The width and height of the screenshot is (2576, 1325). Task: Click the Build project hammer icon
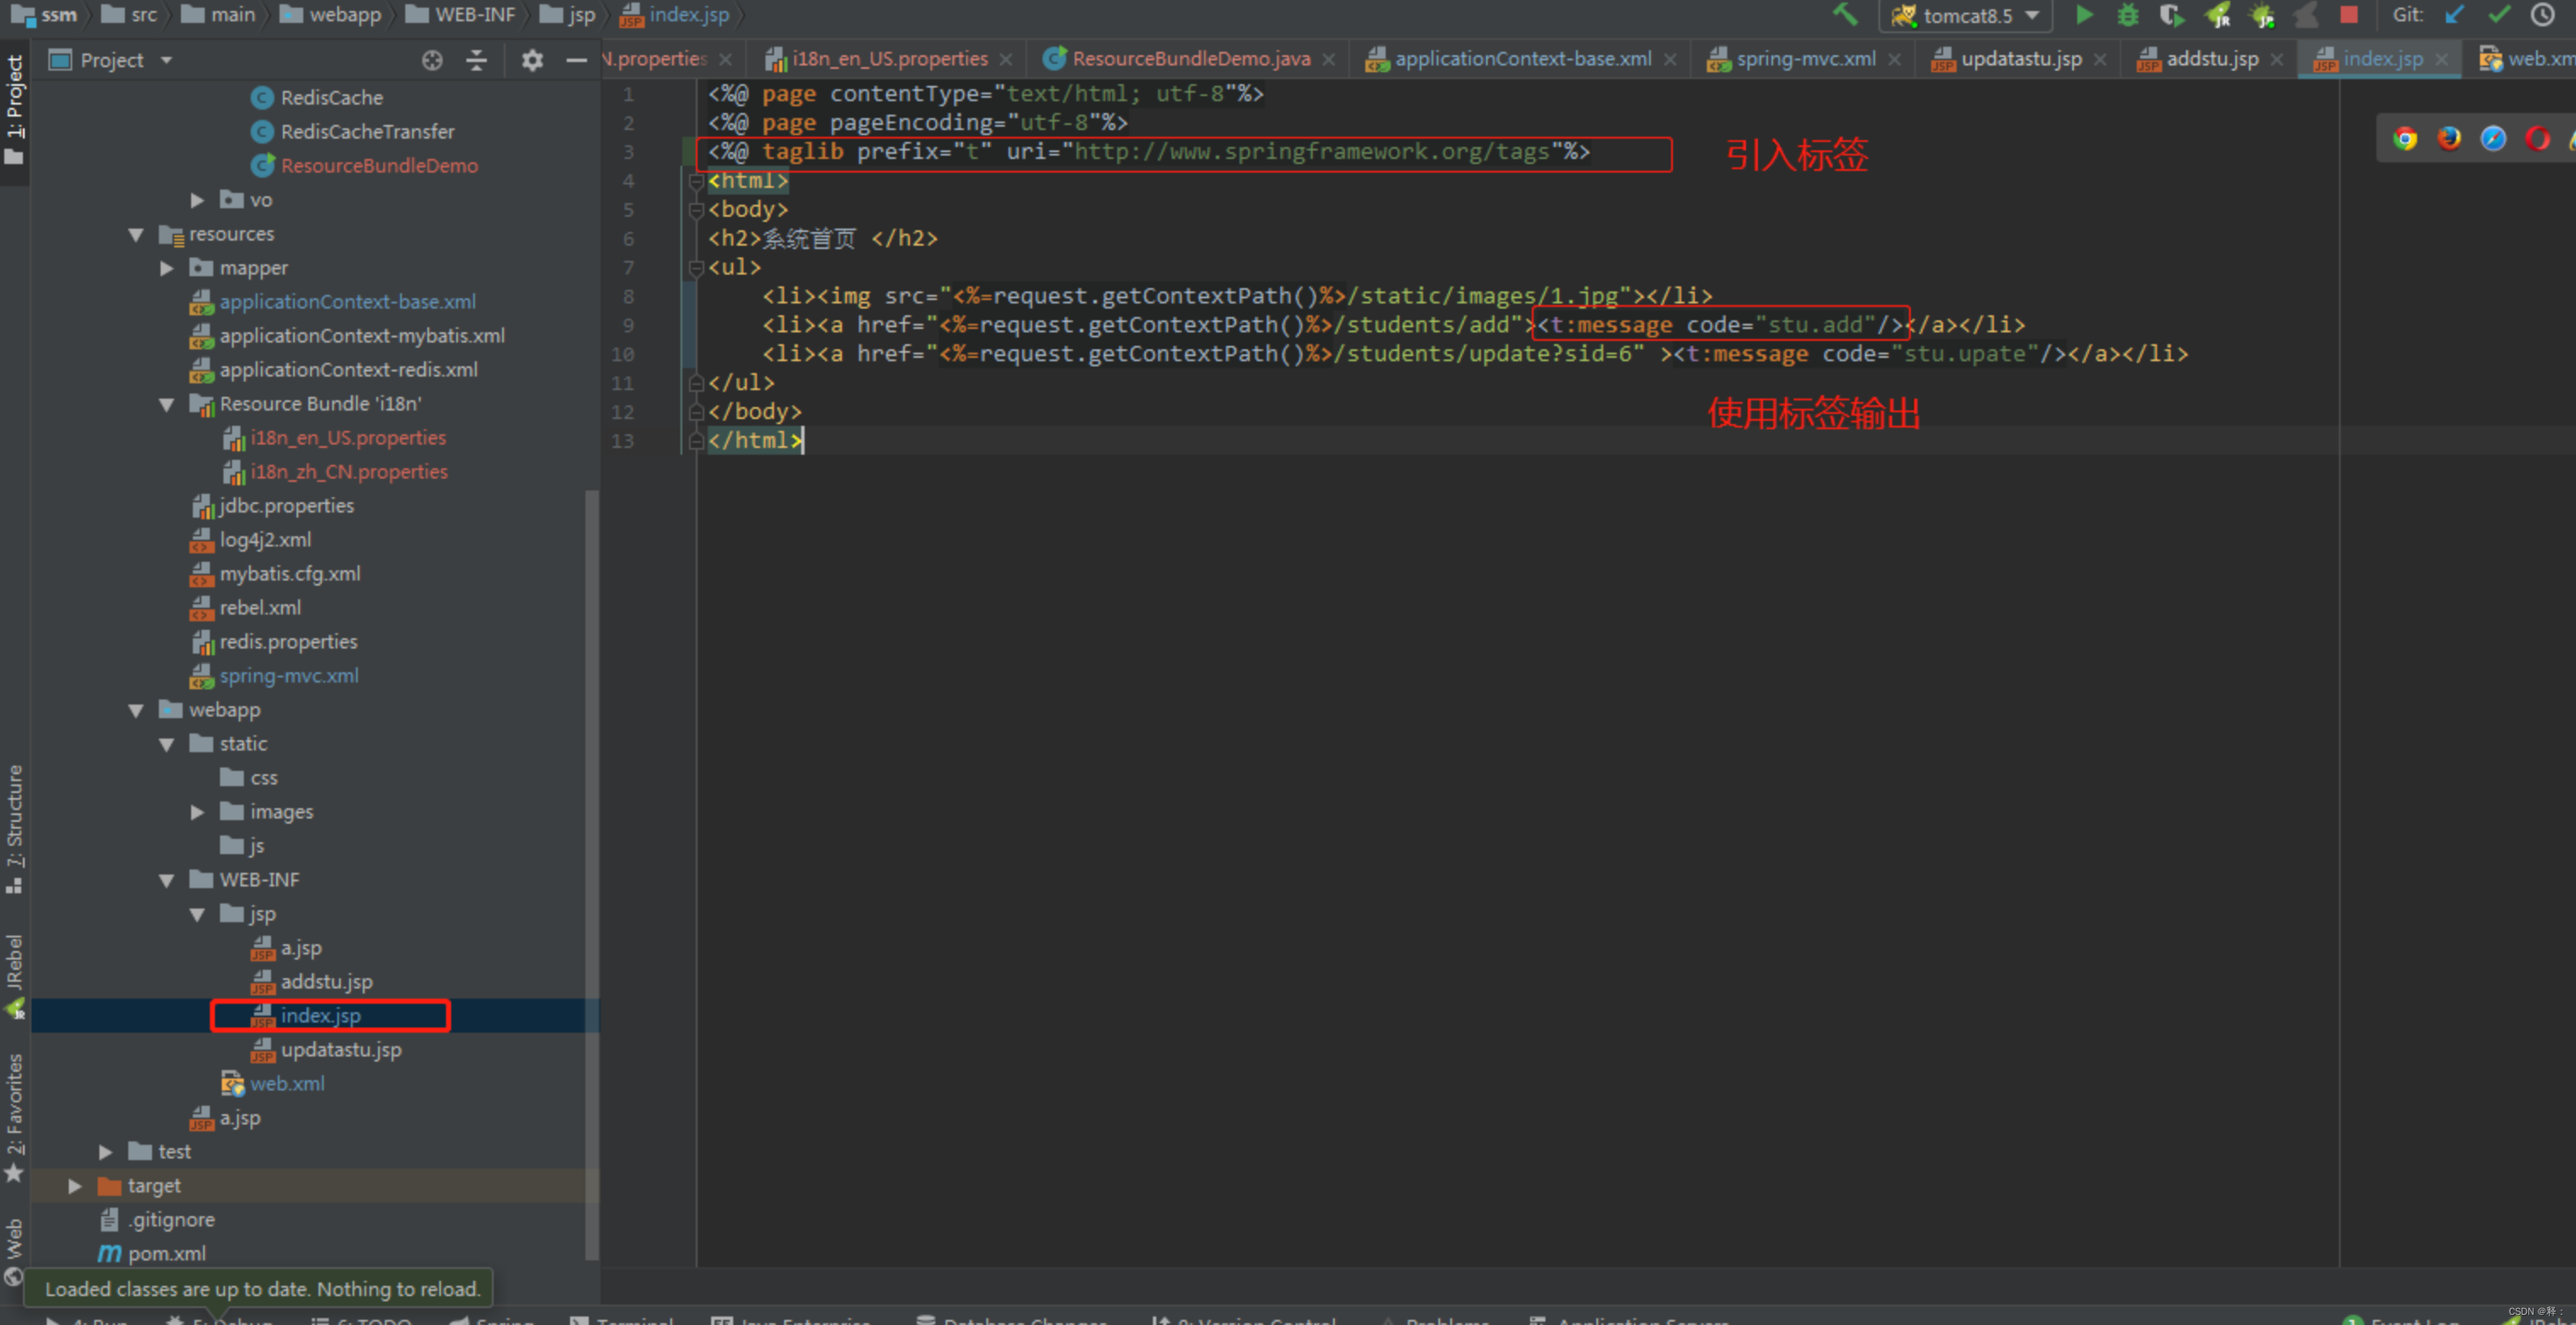1844,15
